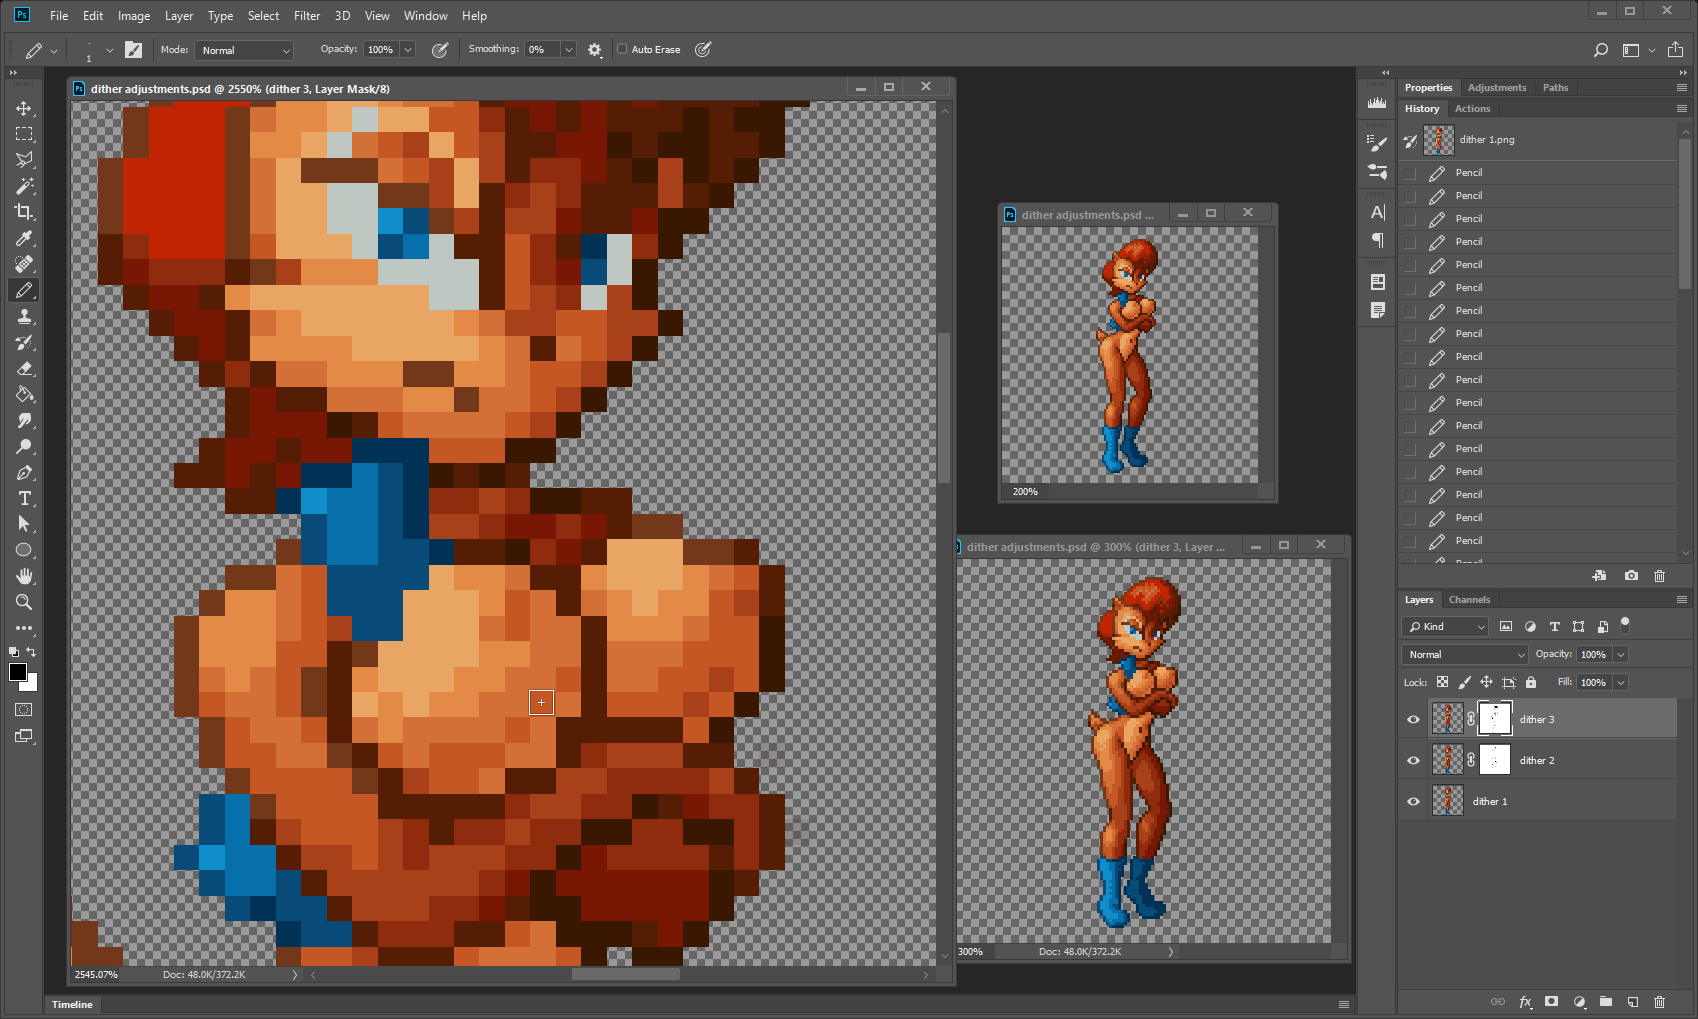Expand the layer blend mode dropdown

click(x=1465, y=654)
